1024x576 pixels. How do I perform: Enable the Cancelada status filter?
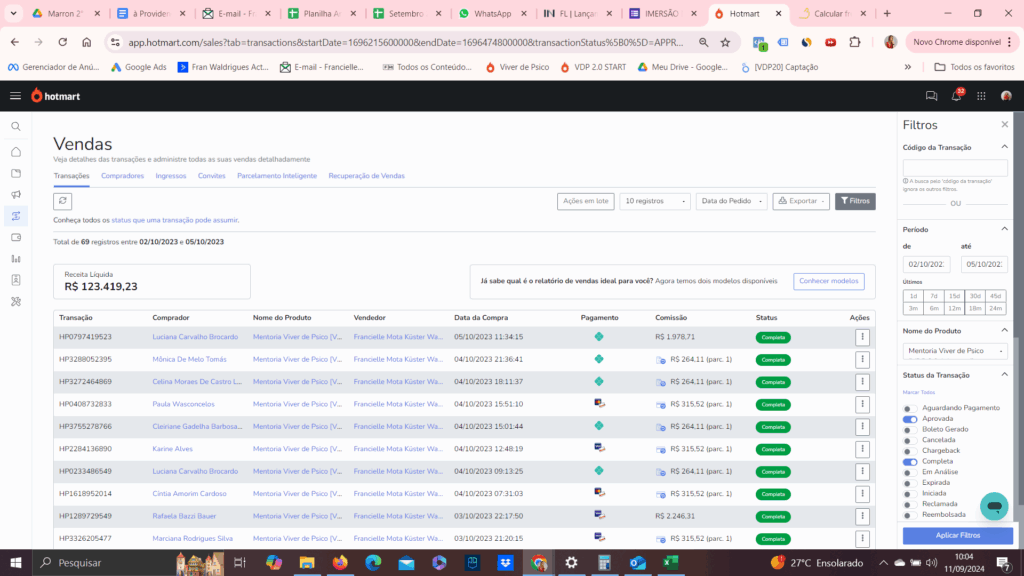pos(910,440)
